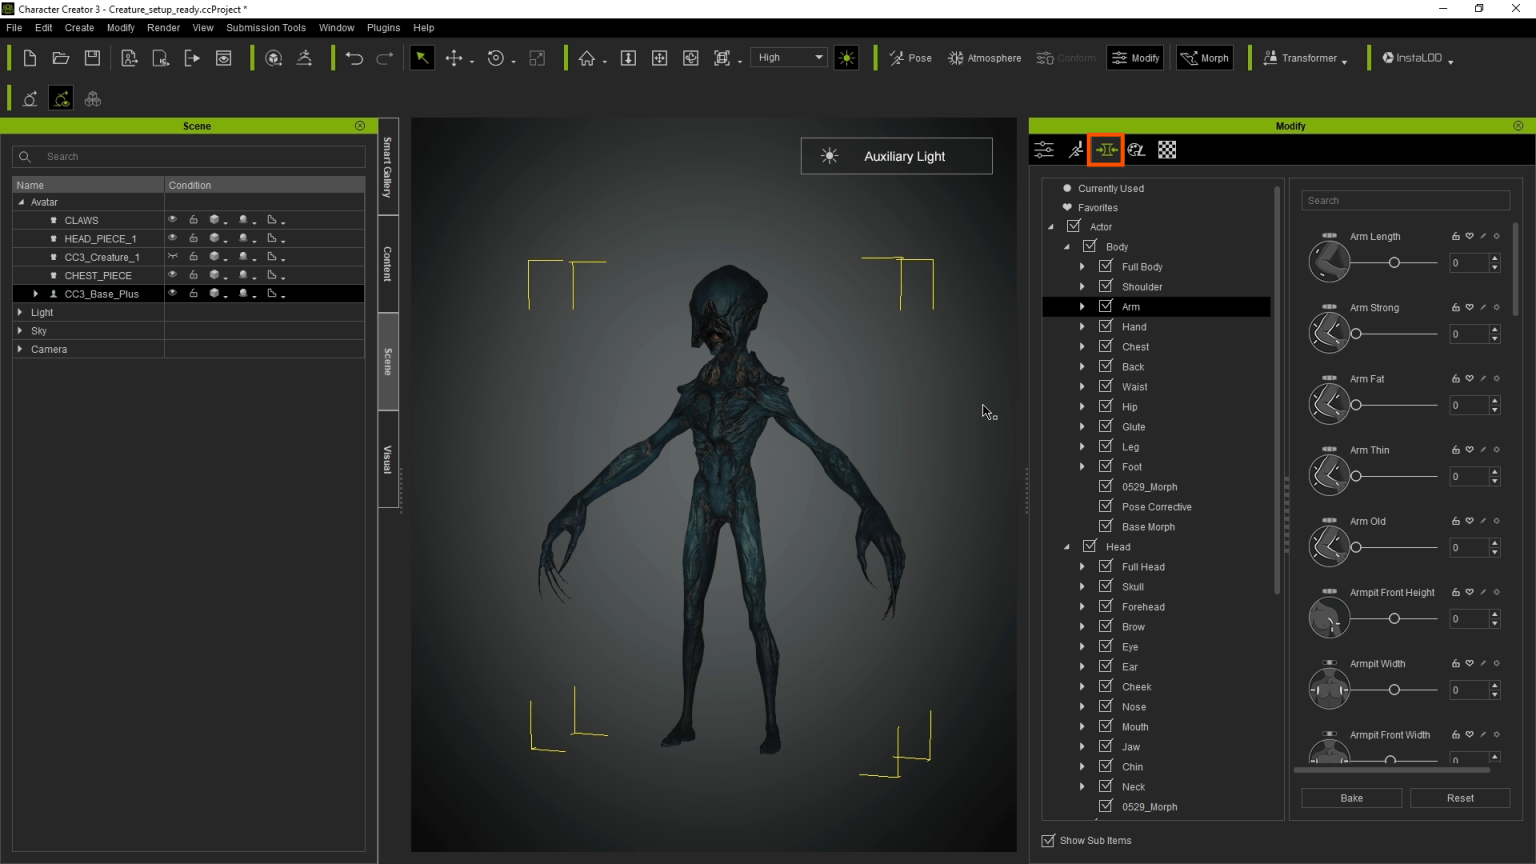Click the Home camera view icon
1536x864 pixels.
(x=587, y=58)
